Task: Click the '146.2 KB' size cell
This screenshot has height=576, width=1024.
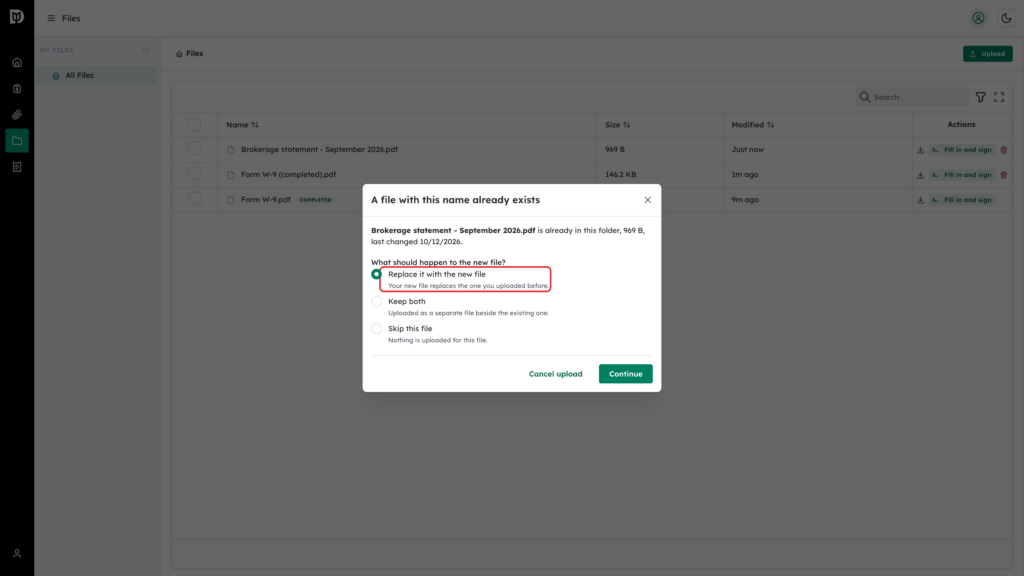Action: tap(620, 174)
